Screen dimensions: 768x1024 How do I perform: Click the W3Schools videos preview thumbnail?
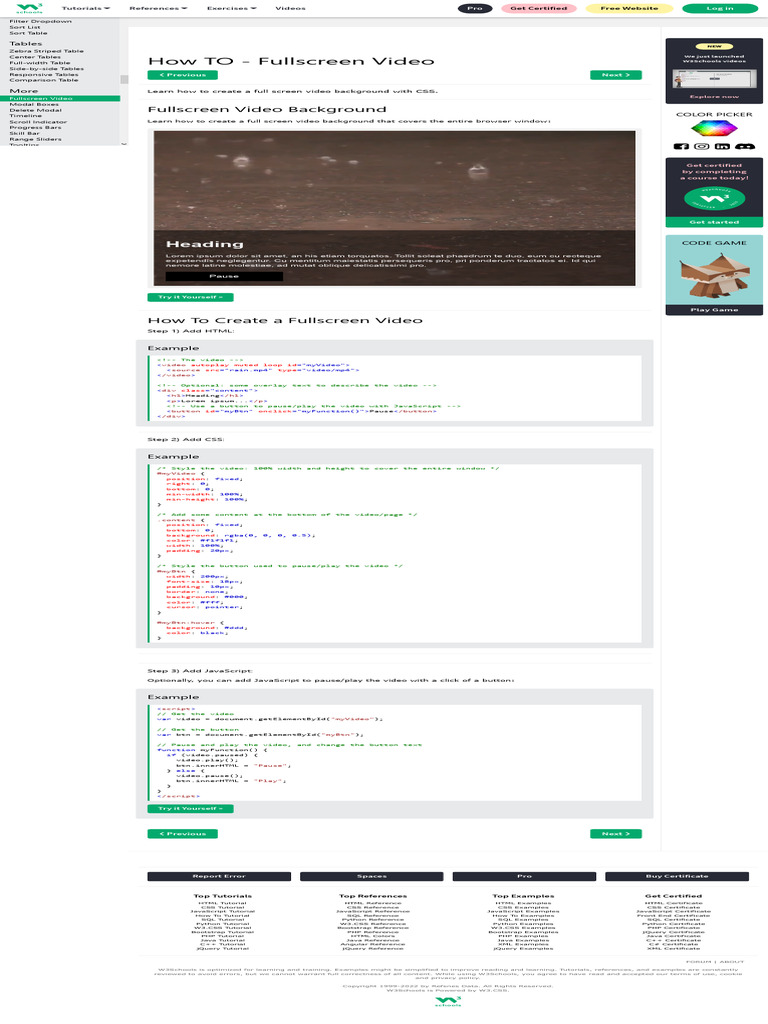click(714, 78)
